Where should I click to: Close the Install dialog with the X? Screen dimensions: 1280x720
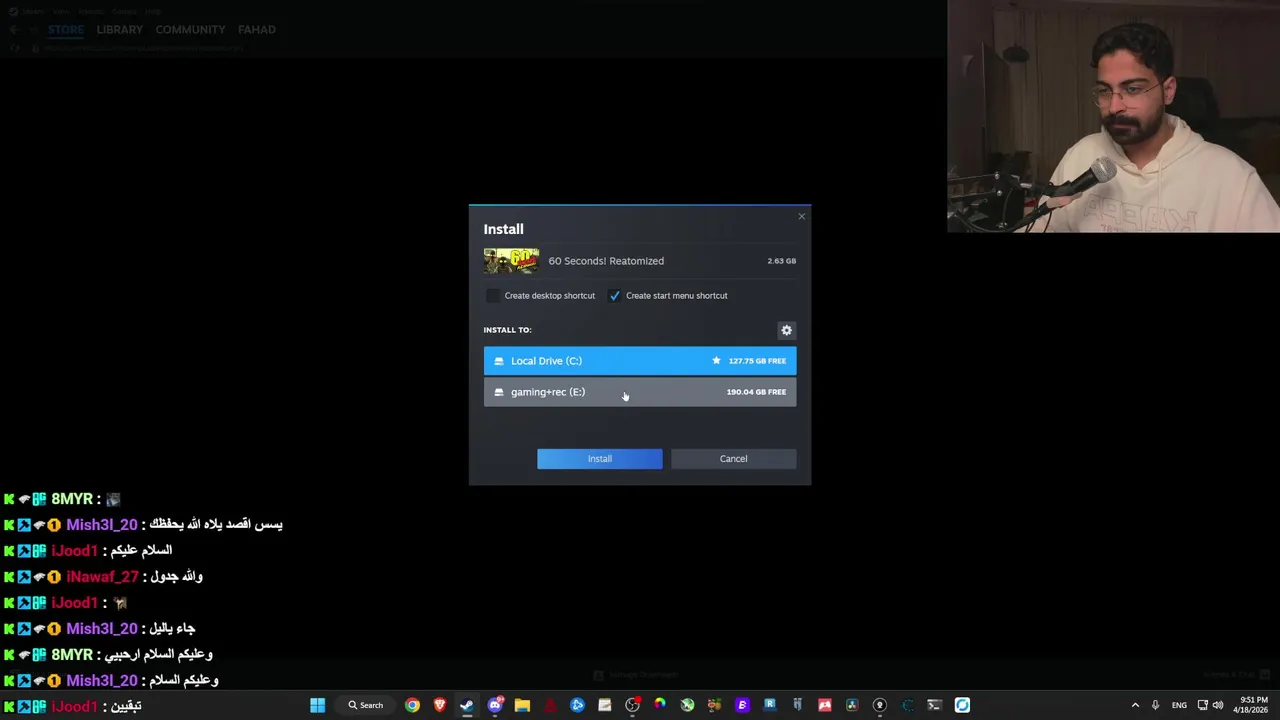coord(801,216)
